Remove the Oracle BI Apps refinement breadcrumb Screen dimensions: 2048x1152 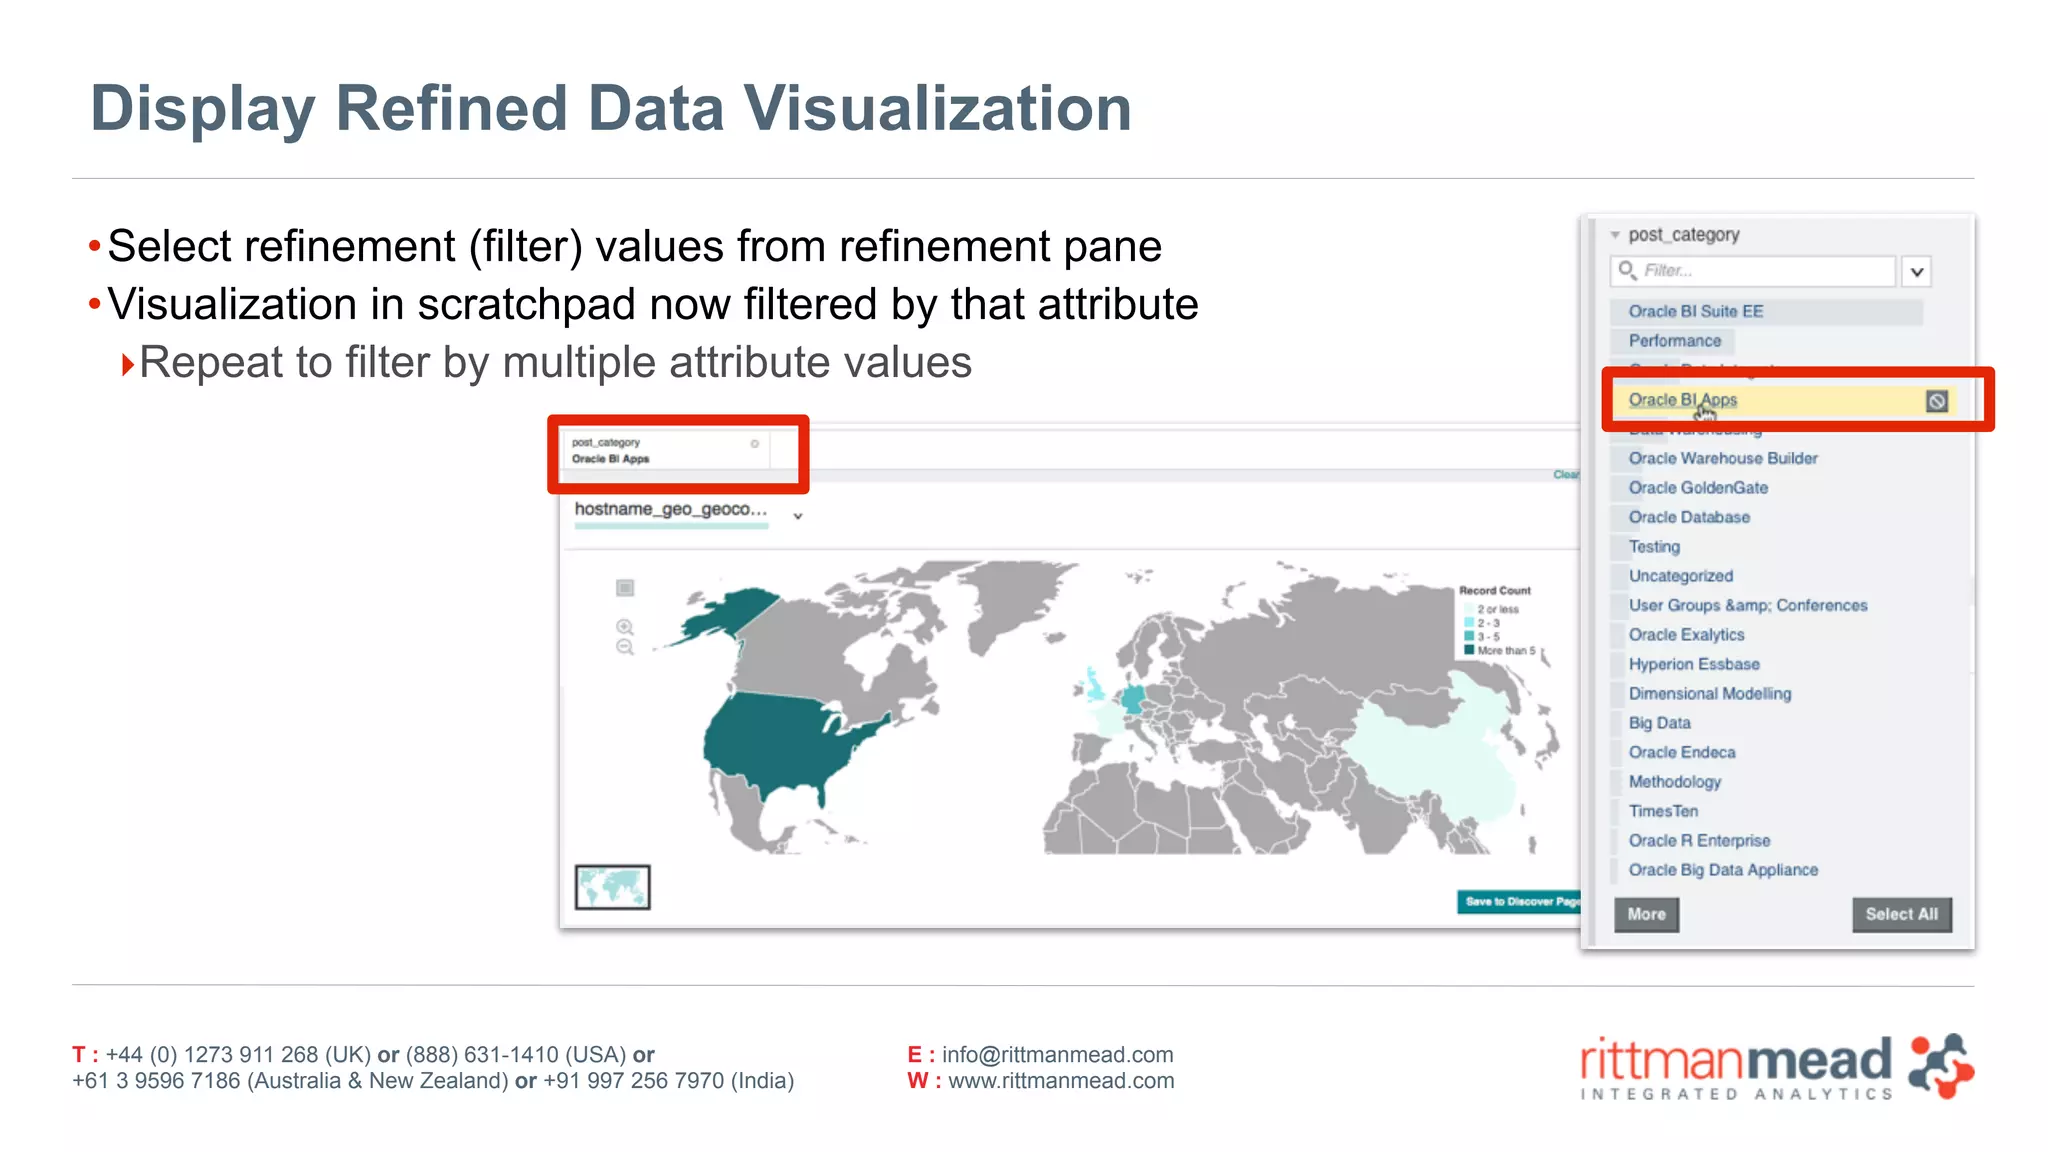tap(755, 443)
